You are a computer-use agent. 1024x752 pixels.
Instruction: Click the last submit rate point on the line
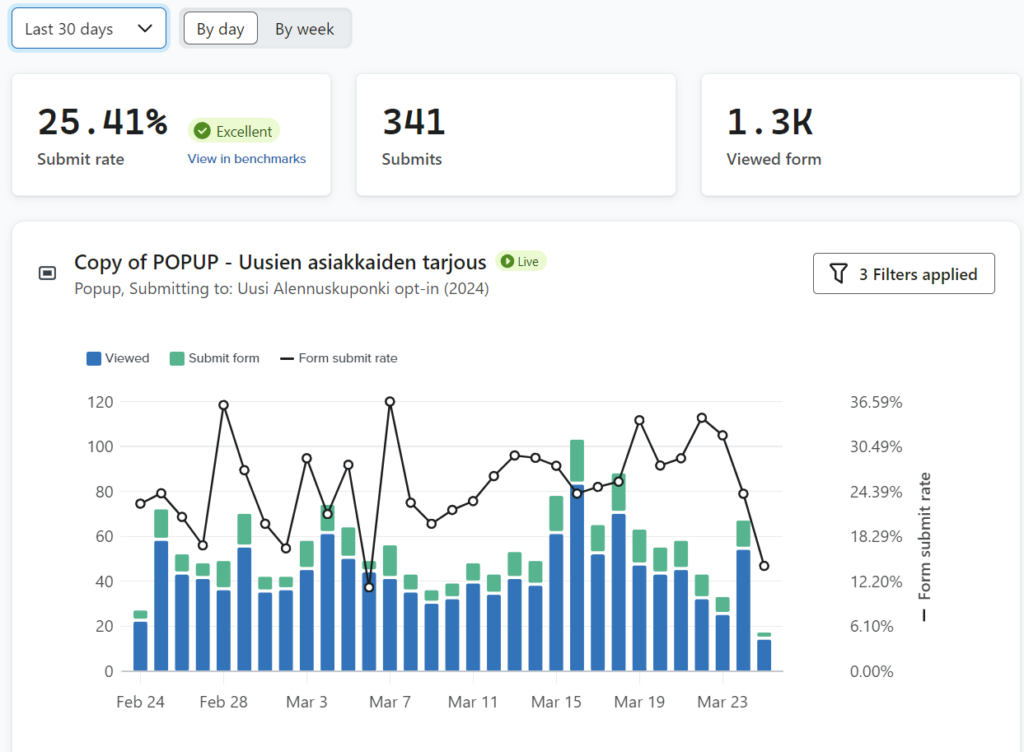[764, 566]
